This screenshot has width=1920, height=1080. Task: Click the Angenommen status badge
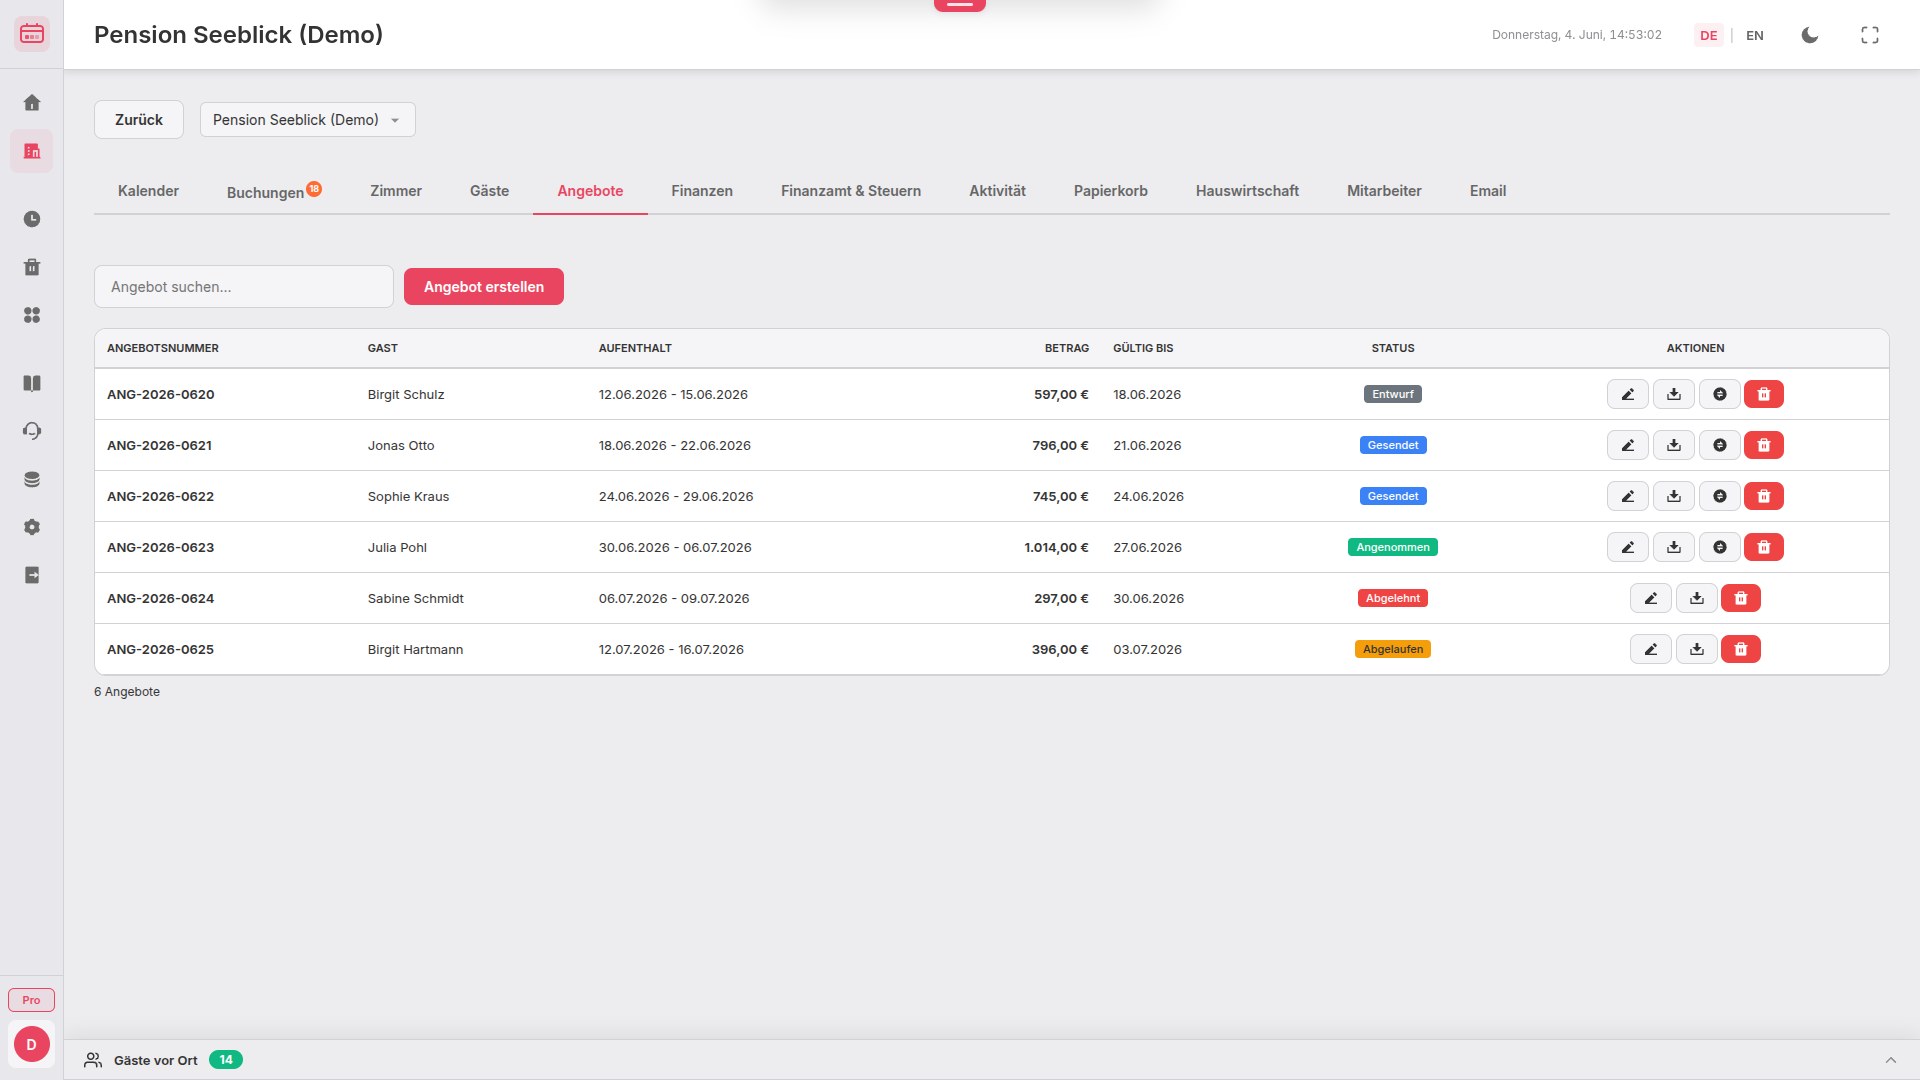(x=1393, y=547)
